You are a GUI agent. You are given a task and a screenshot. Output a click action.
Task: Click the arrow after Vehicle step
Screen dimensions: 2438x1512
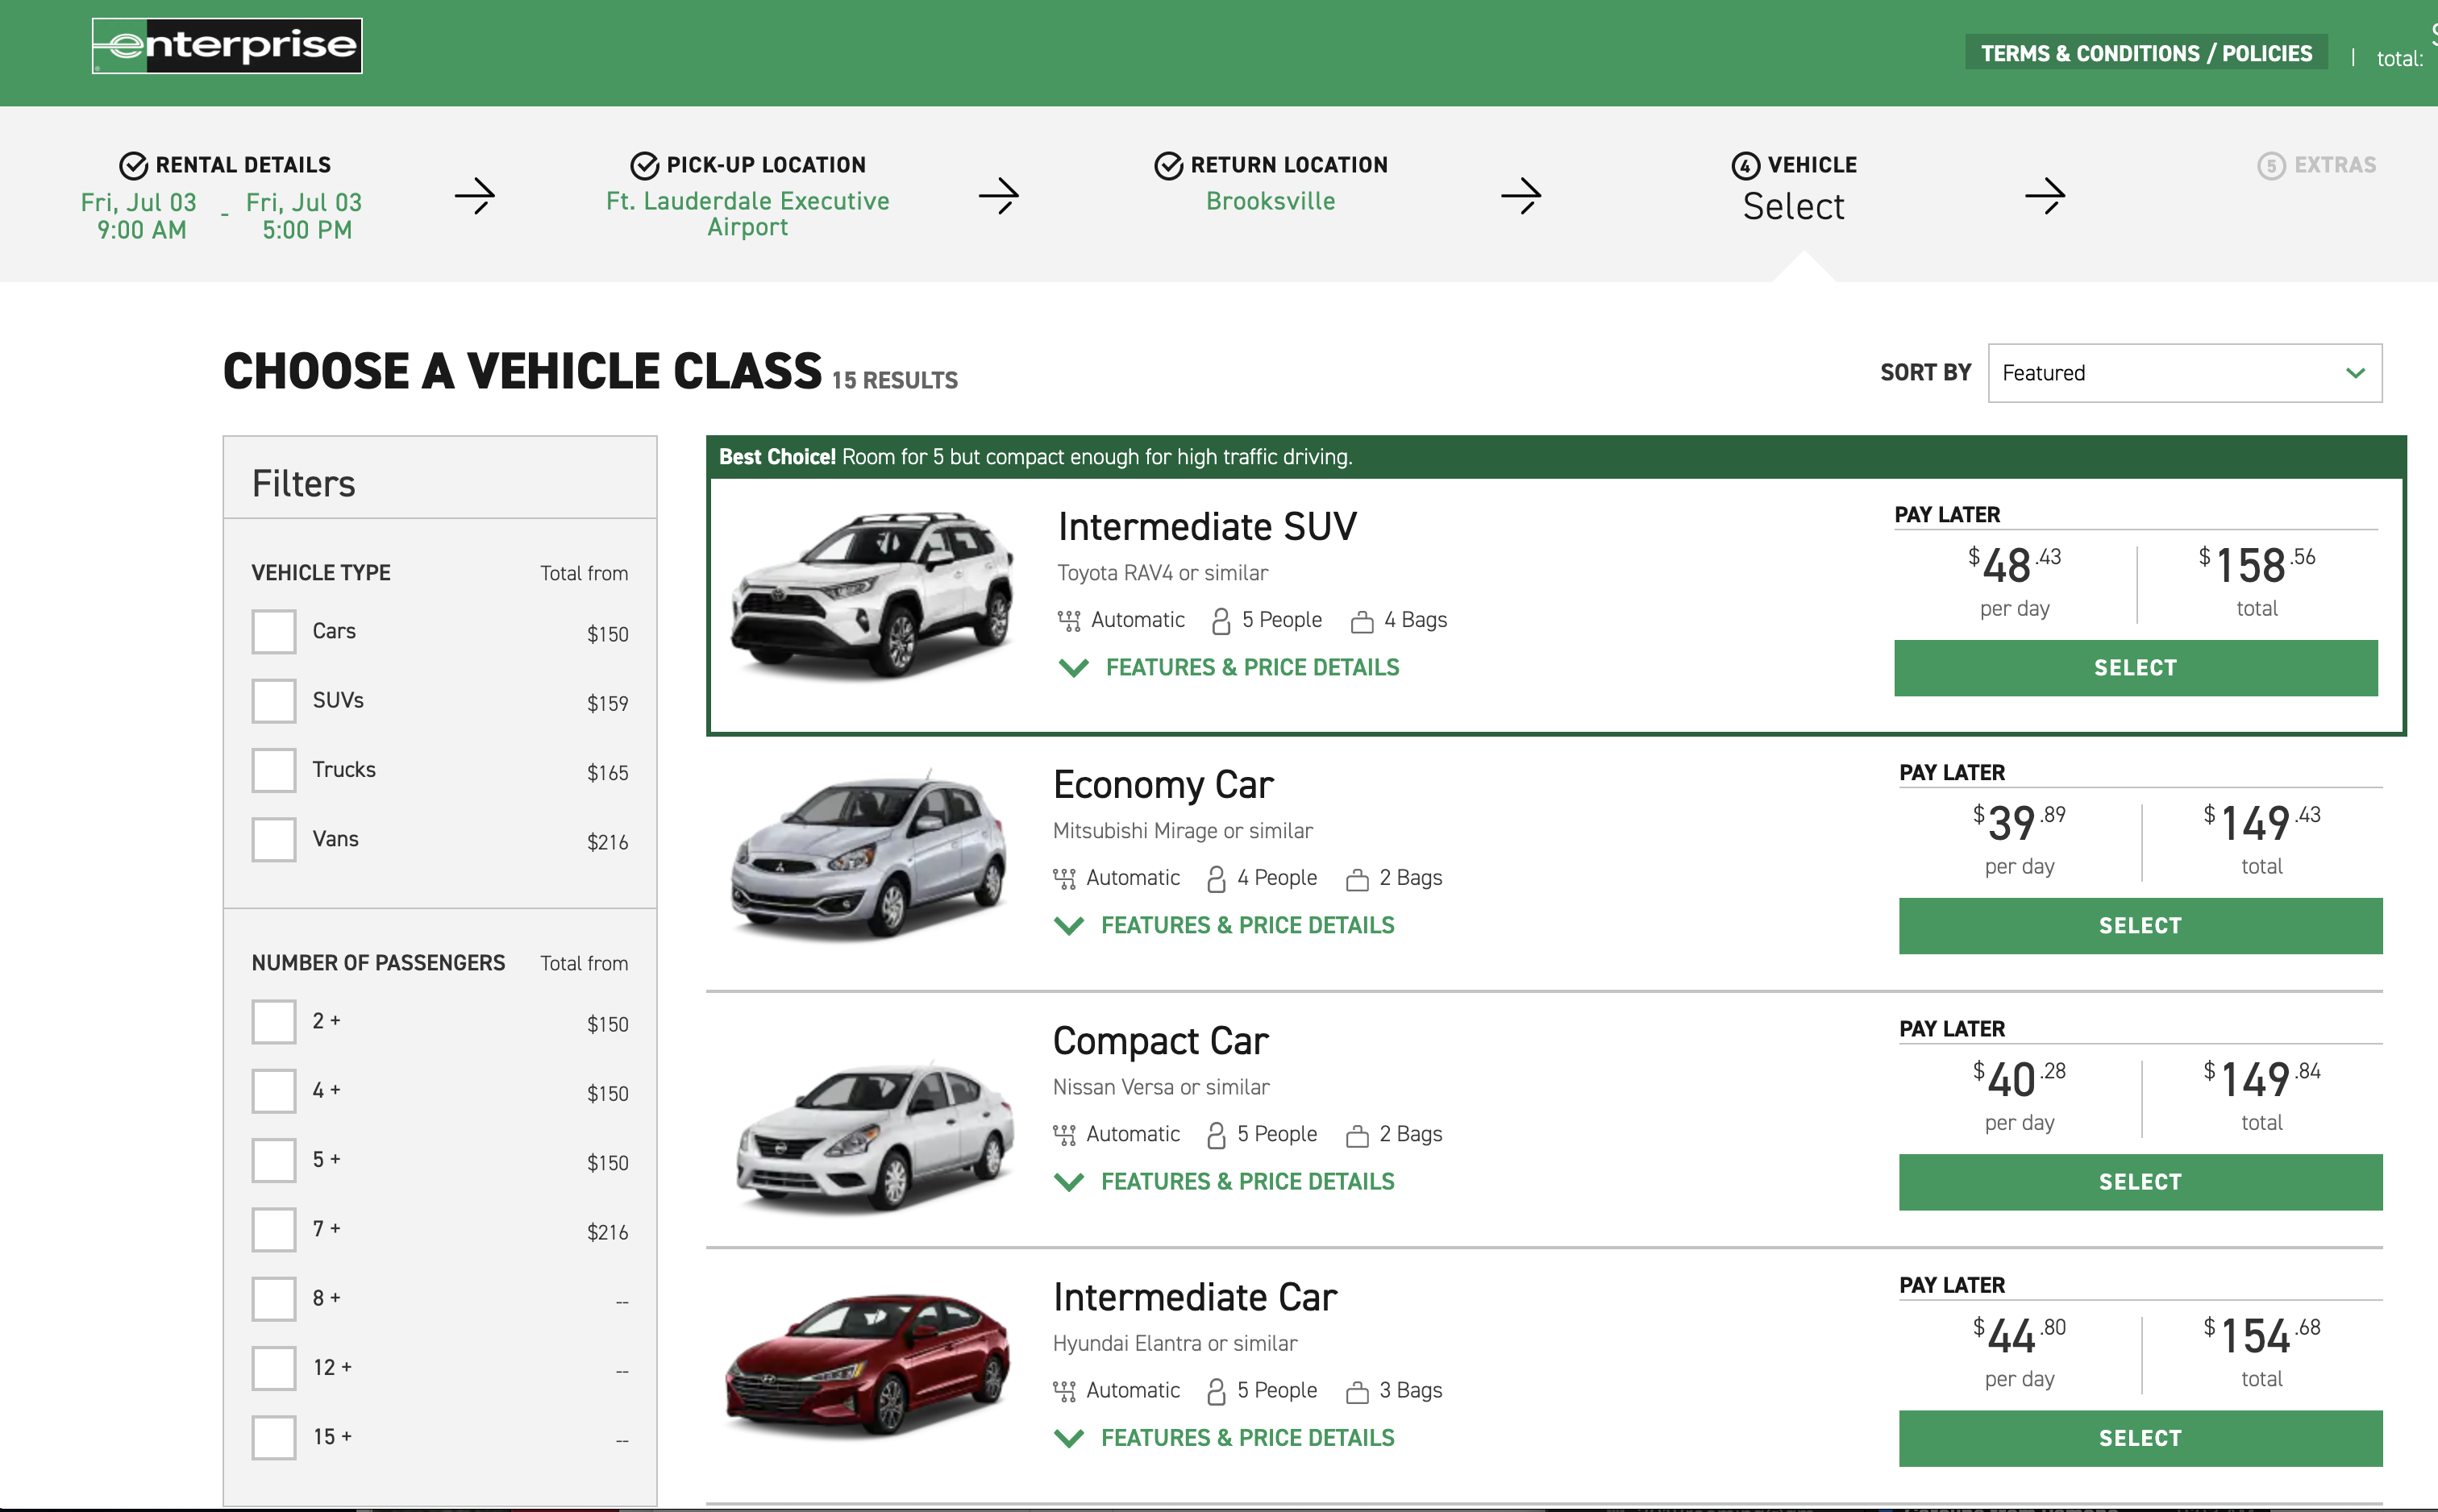2045,195
